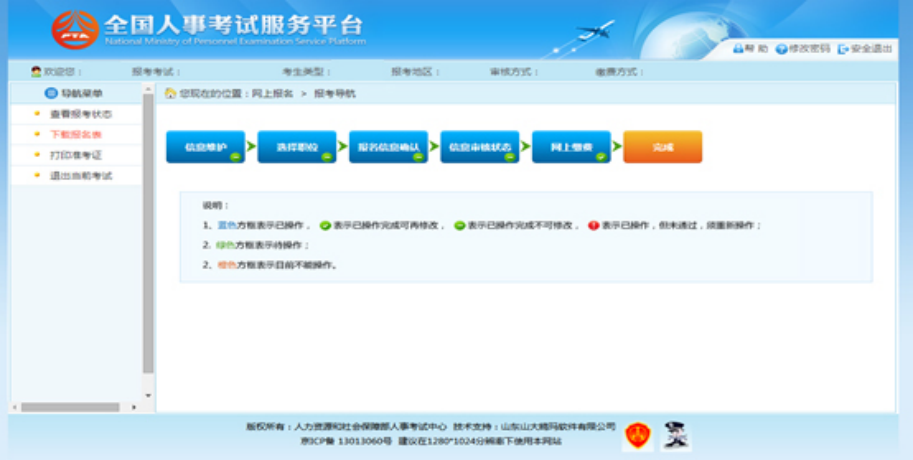Screen dimensions: 913x460
Task: Click the sidebar horizontal scrollbar
Action: 70,407
